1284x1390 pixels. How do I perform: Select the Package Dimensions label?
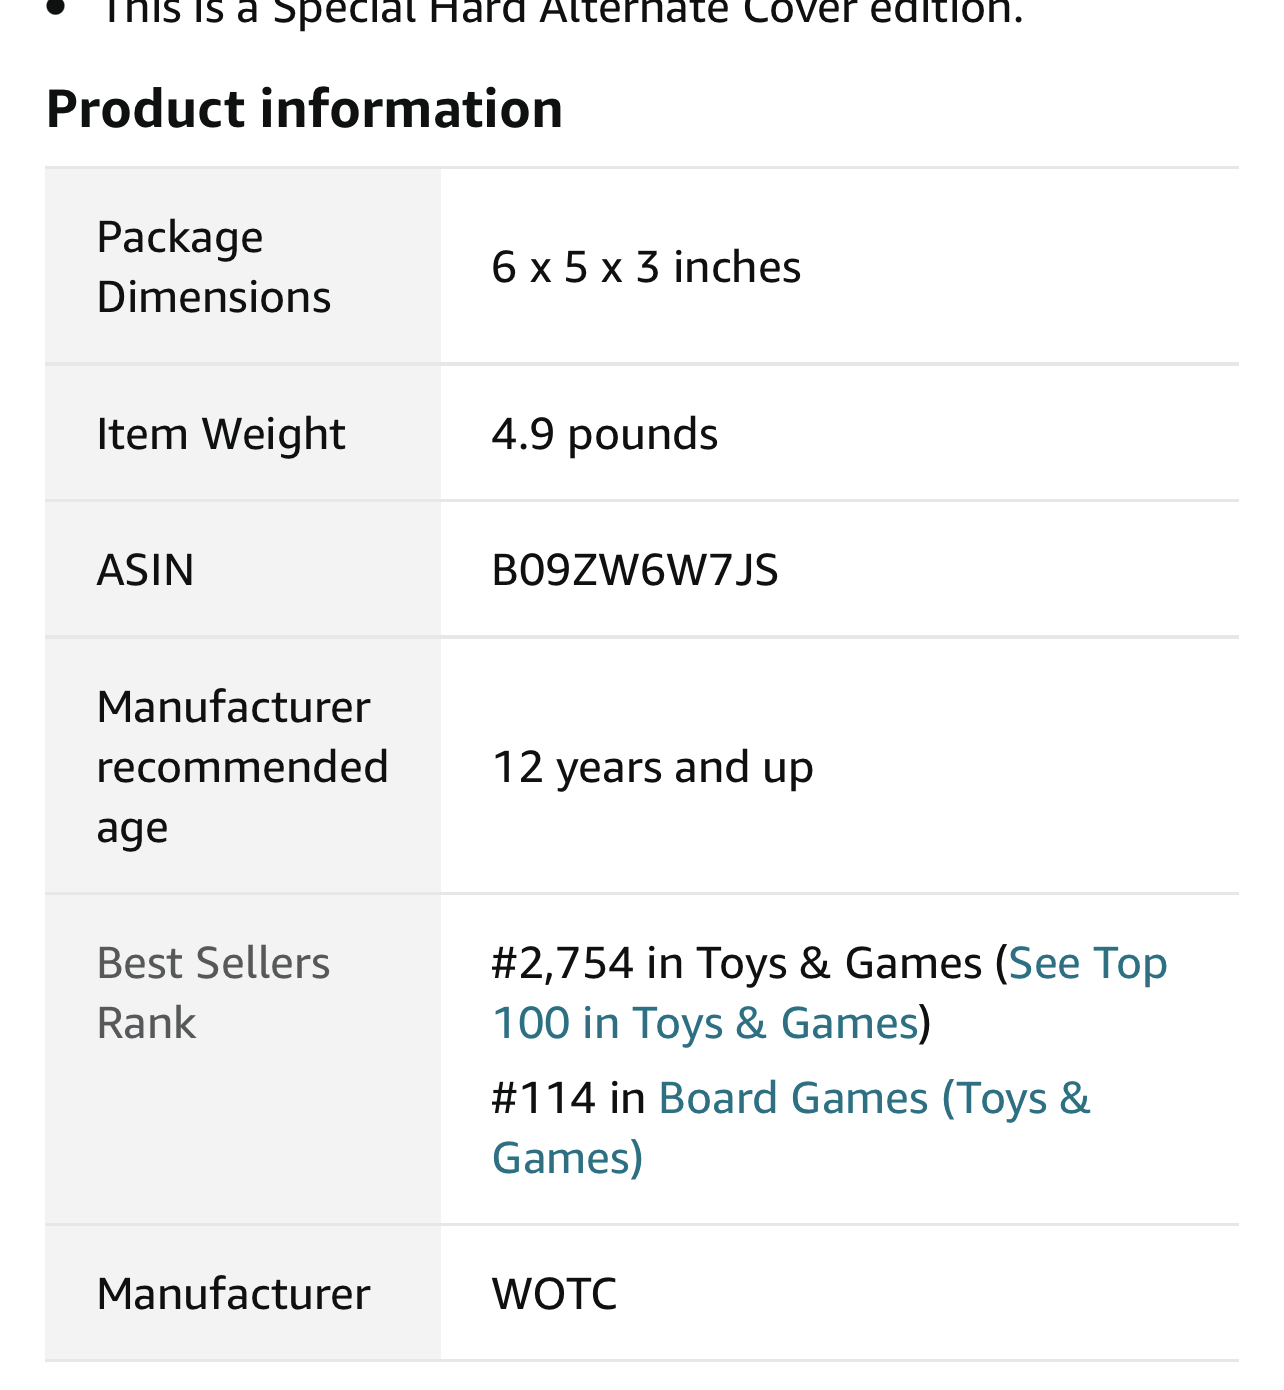click(x=213, y=267)
